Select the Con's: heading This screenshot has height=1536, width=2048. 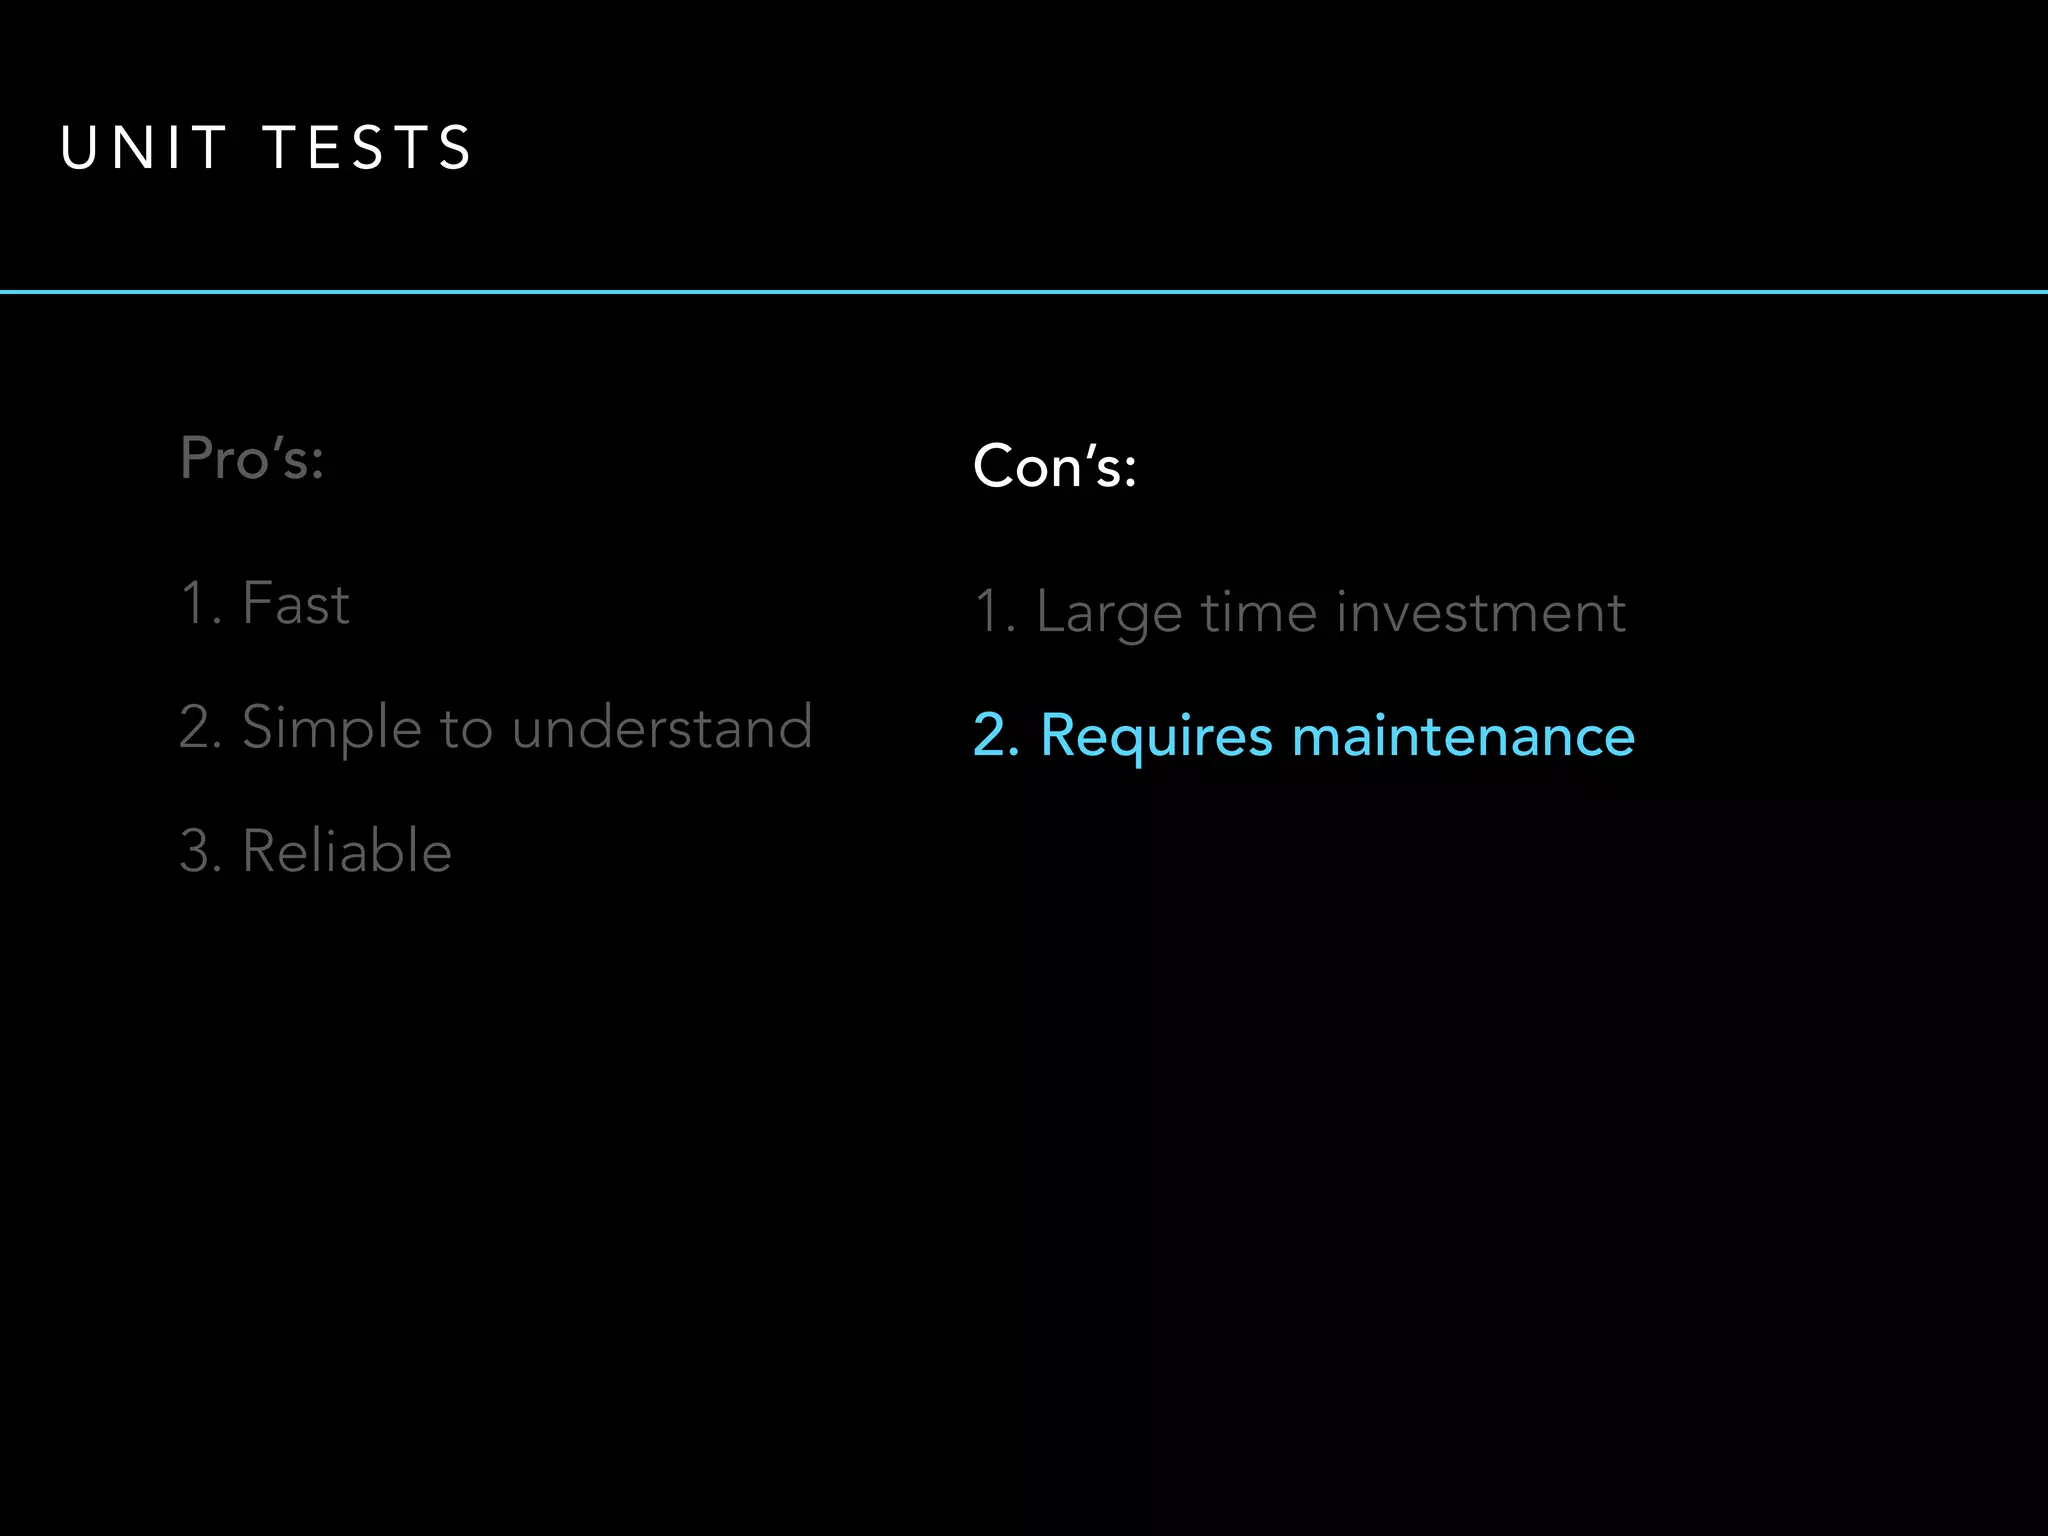tap(1055, 466)
